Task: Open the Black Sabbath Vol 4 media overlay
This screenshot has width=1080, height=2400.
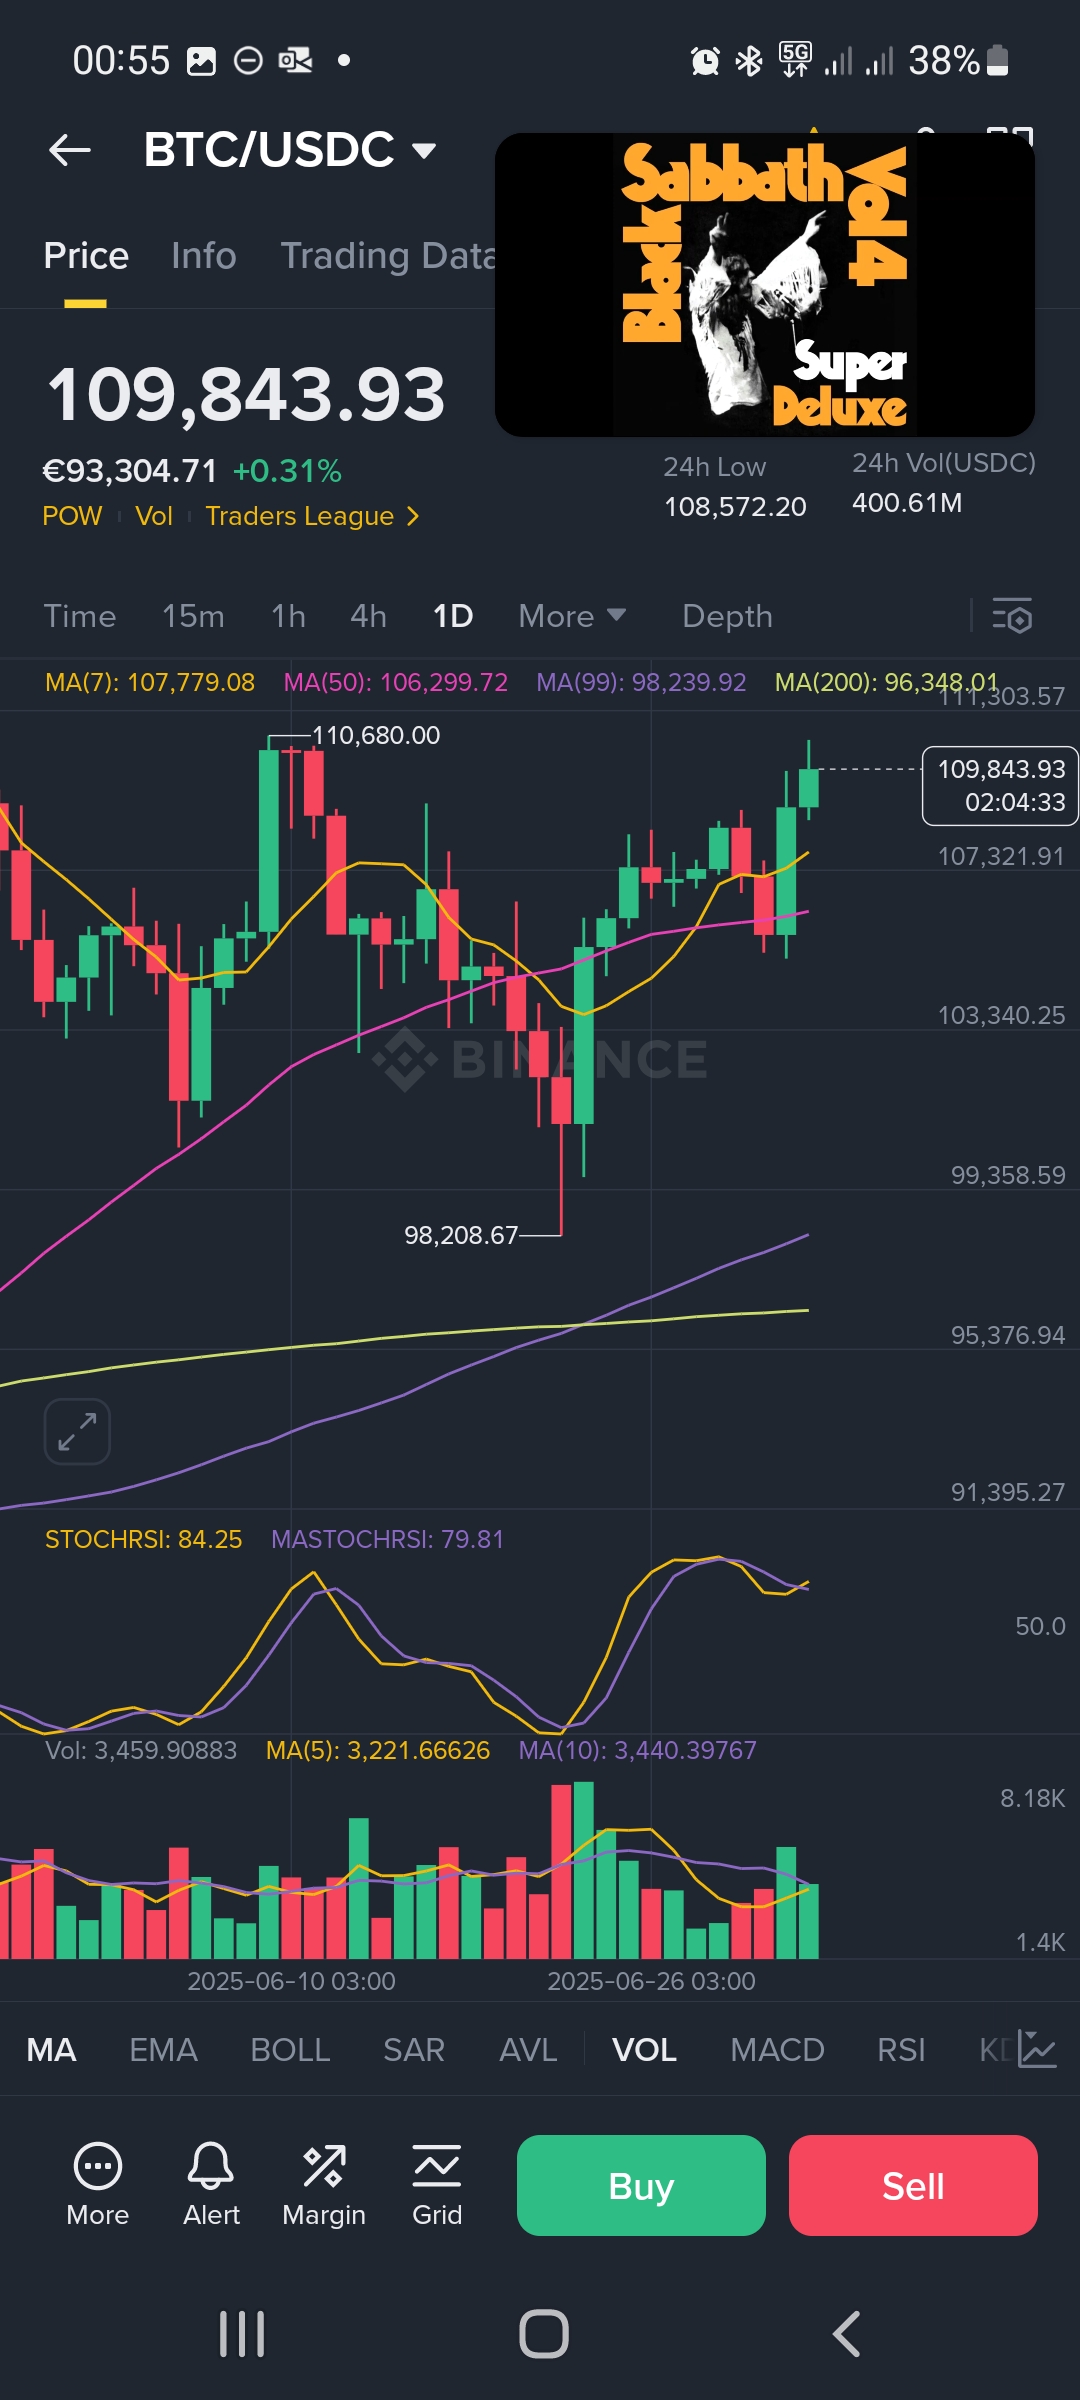Action: 765,285
